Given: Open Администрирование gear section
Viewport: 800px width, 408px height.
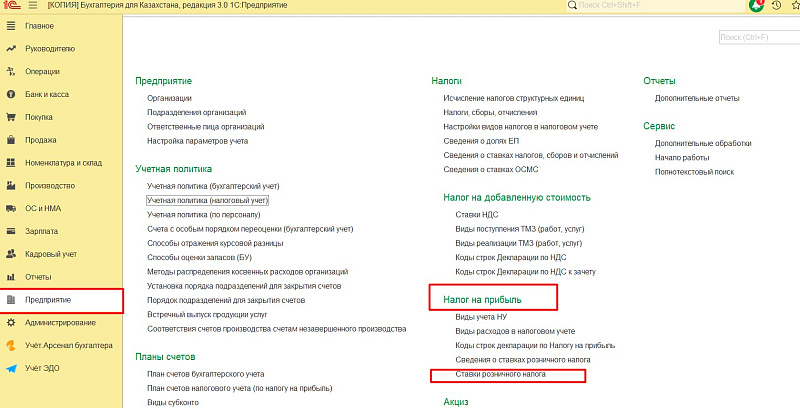Looking at the screenshot, I should point(60,322).
